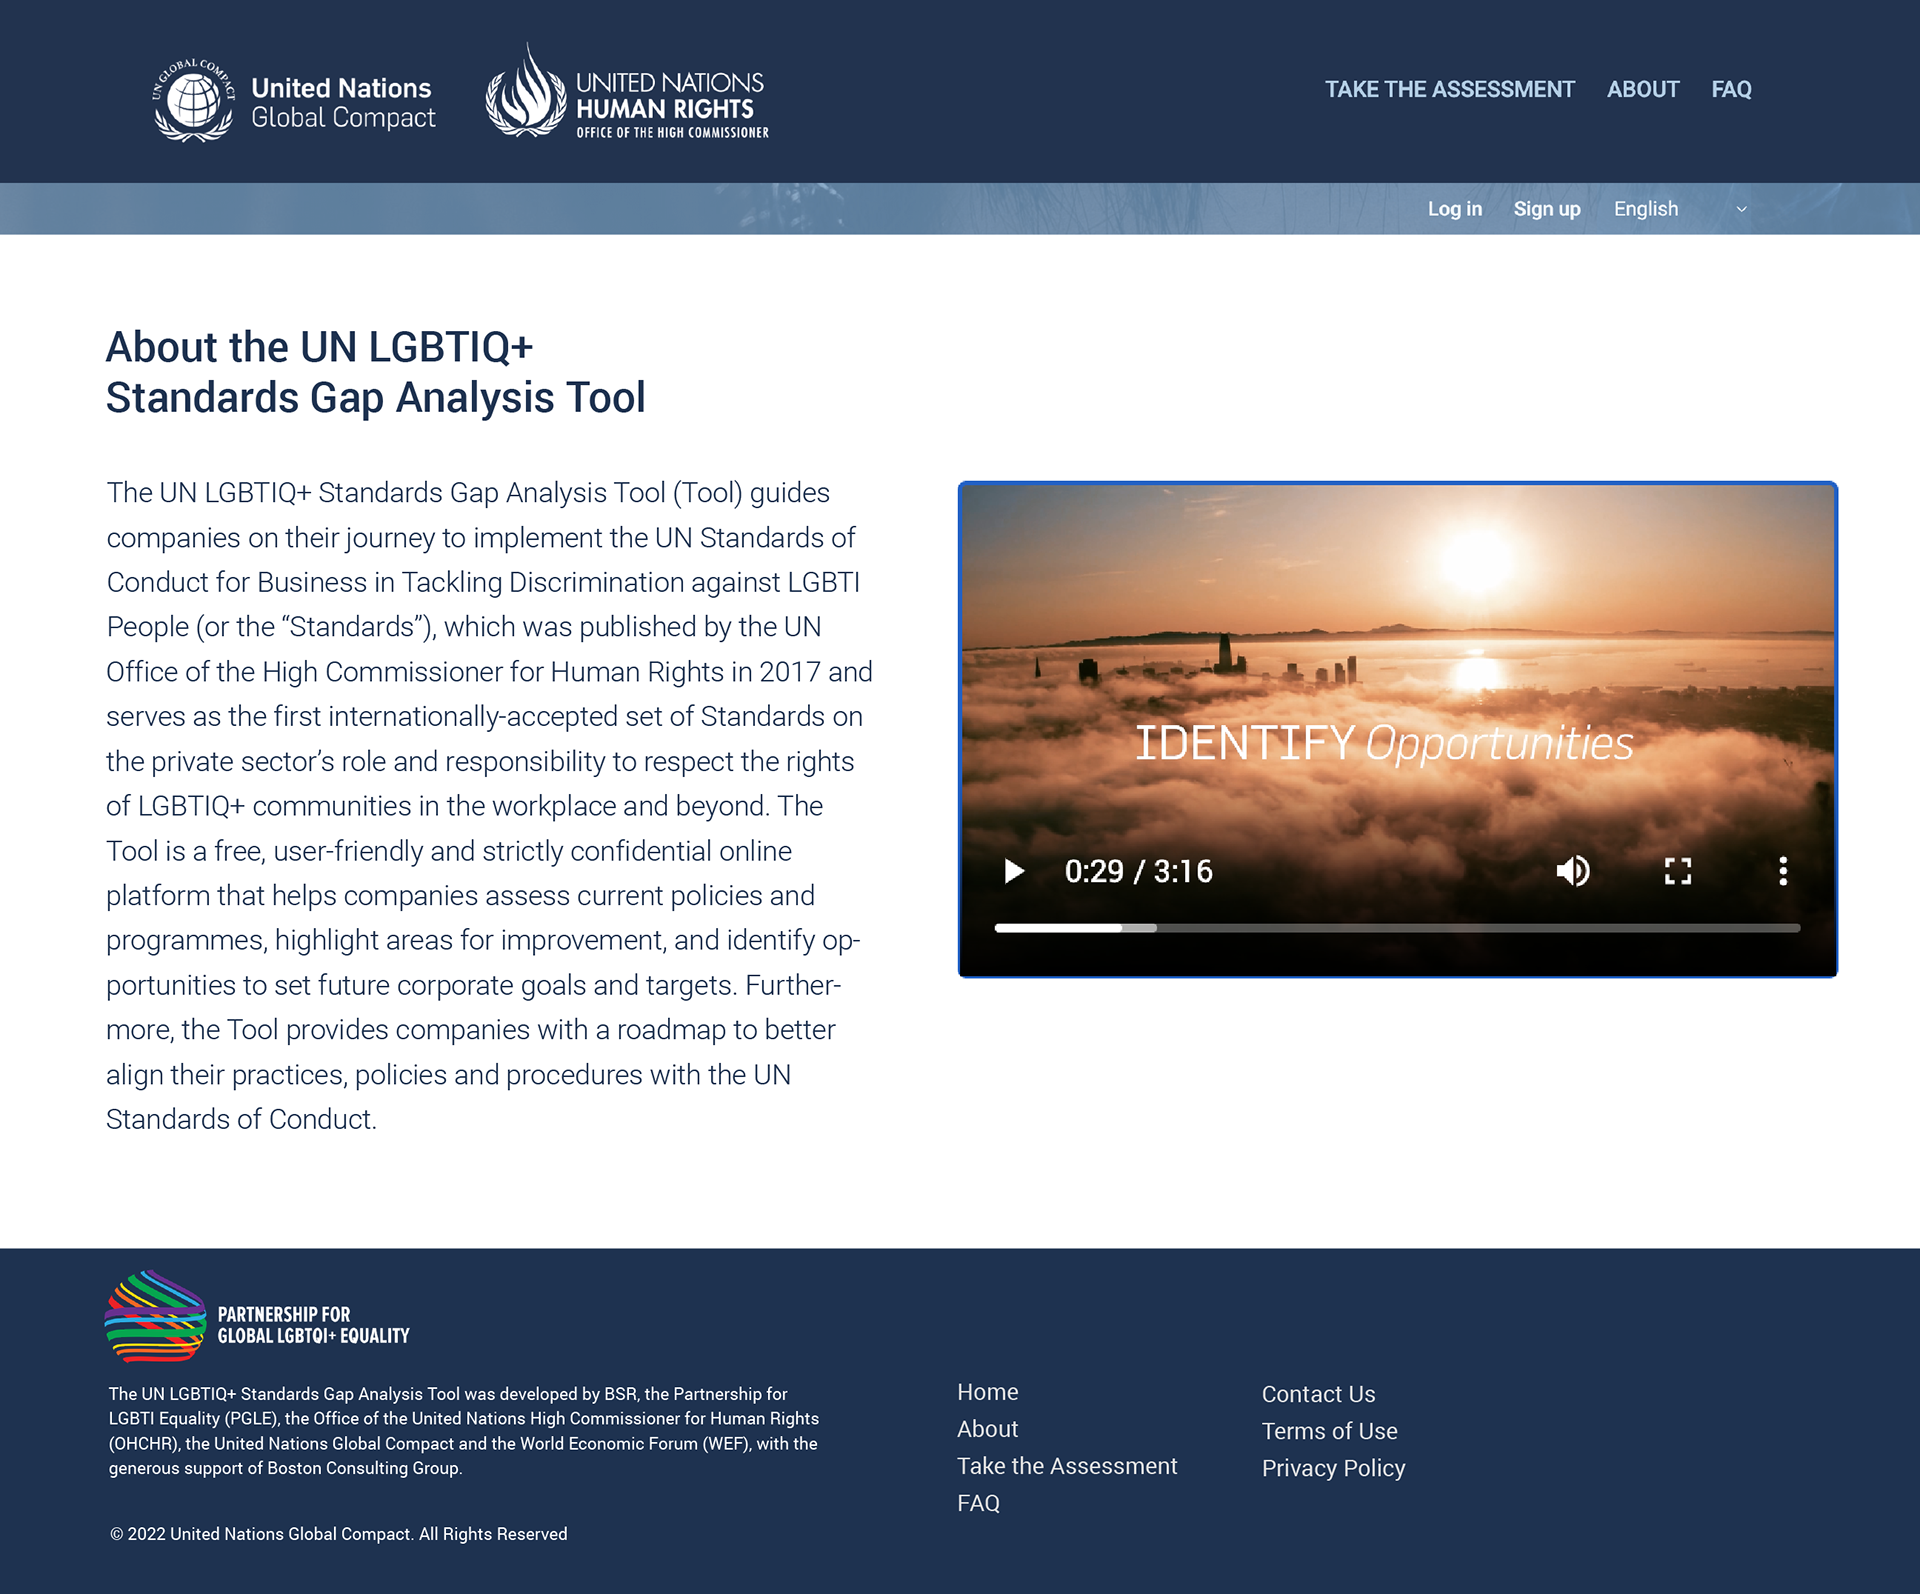Open the English language dropdown
This screenshot has height=1594, width=1920.
coord(1680,209)
